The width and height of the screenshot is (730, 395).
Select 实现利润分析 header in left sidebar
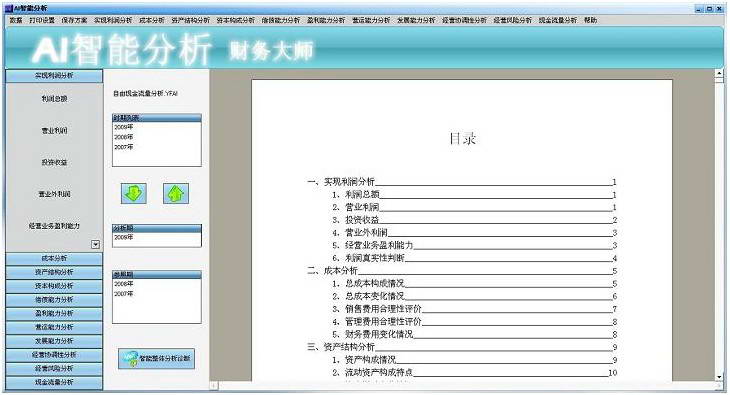pos(54,76)
